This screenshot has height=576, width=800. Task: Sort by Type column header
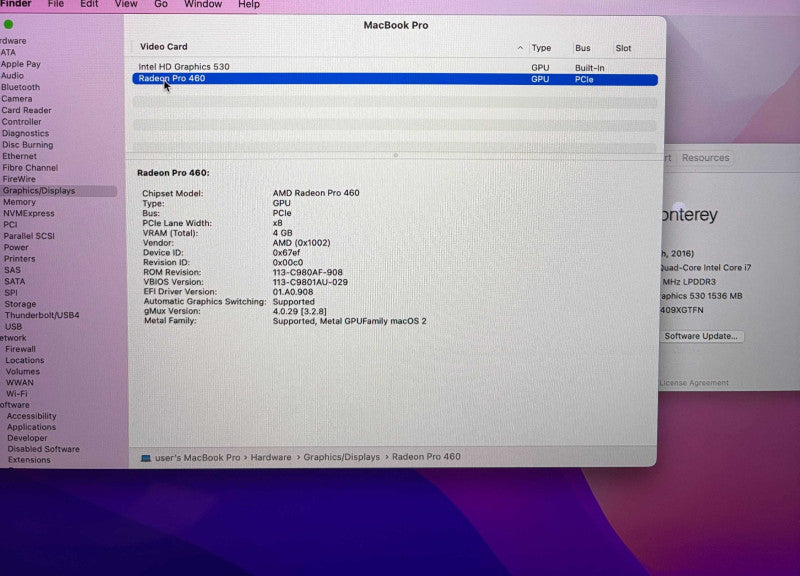(541, 48)
